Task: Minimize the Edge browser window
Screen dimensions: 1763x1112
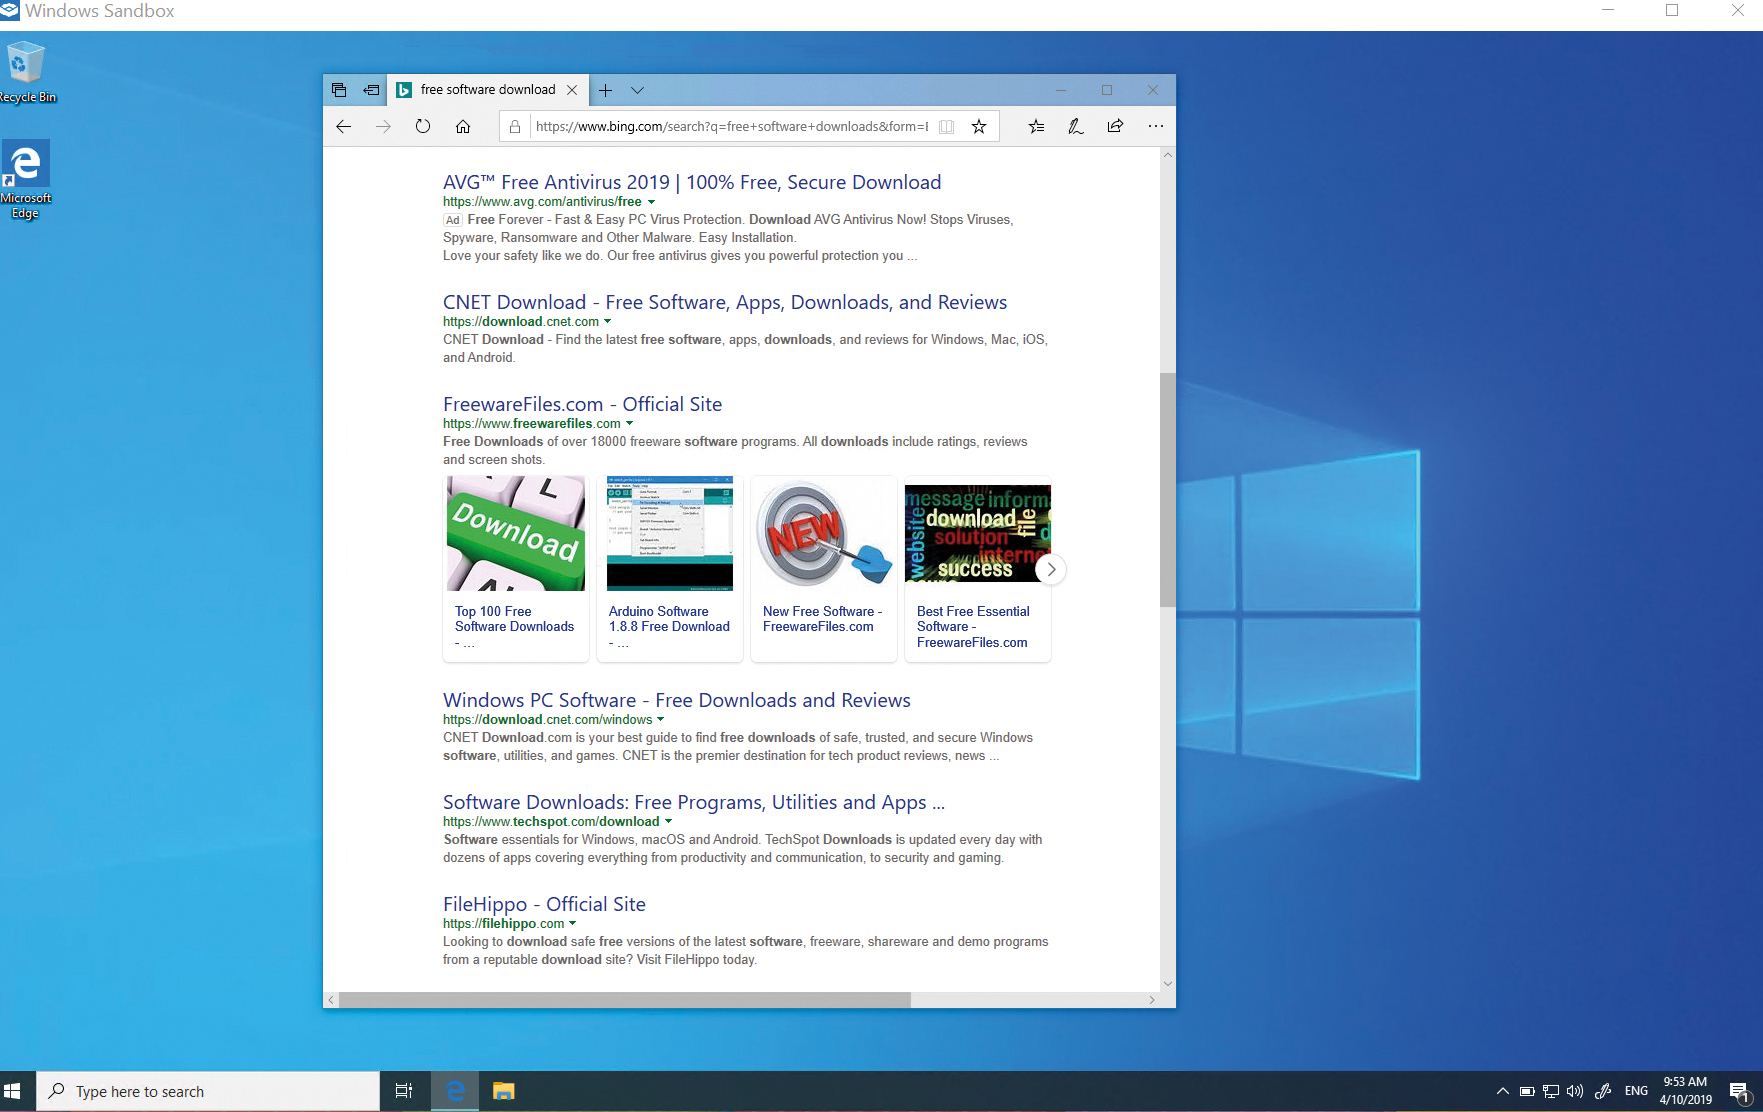Action: [x=1061, y=90]
